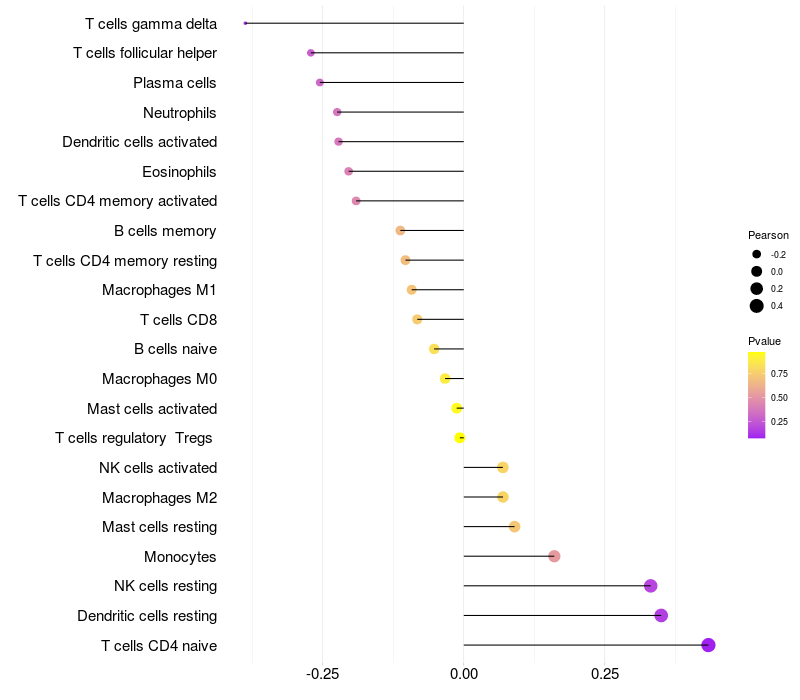Click the yellow Mast cells activated dot
Viewport: 800px width, 700px height.
pos(457,408)
